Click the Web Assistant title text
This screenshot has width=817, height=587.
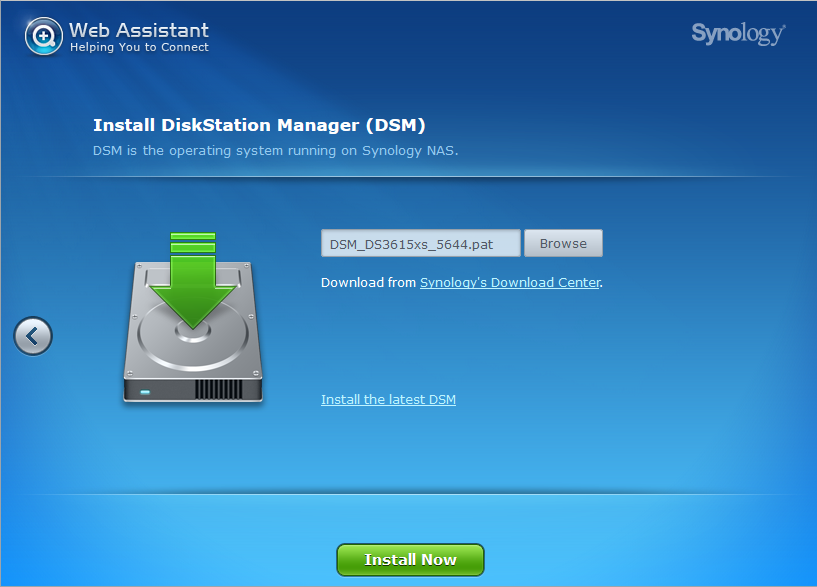click(139, 30)
